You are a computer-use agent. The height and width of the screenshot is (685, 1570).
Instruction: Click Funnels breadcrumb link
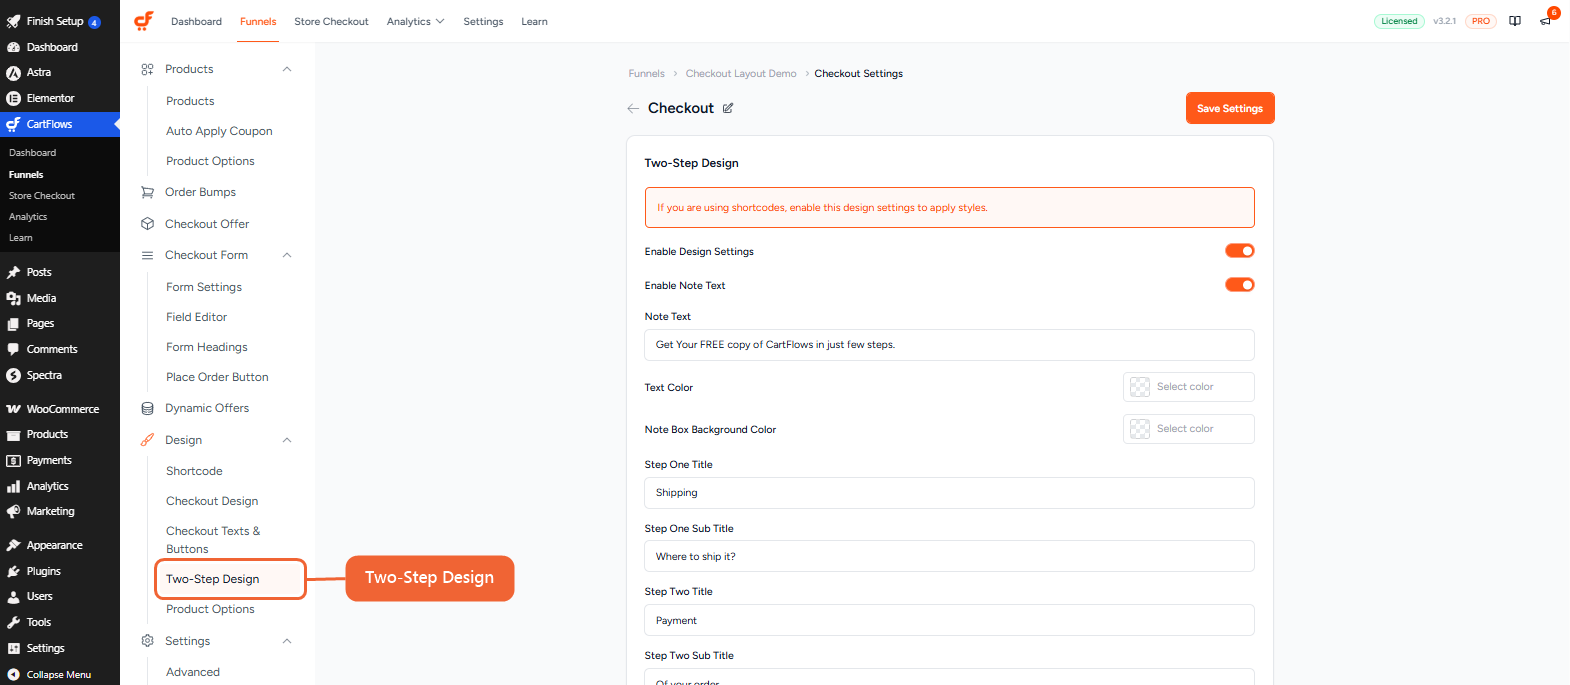[x=646, y=74]
